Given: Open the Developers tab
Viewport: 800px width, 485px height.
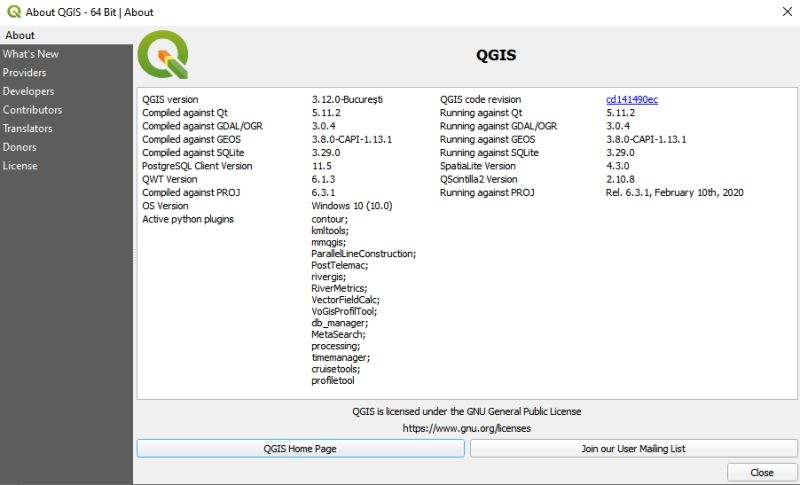Looking at the screenshot, I should click(66, 91).
